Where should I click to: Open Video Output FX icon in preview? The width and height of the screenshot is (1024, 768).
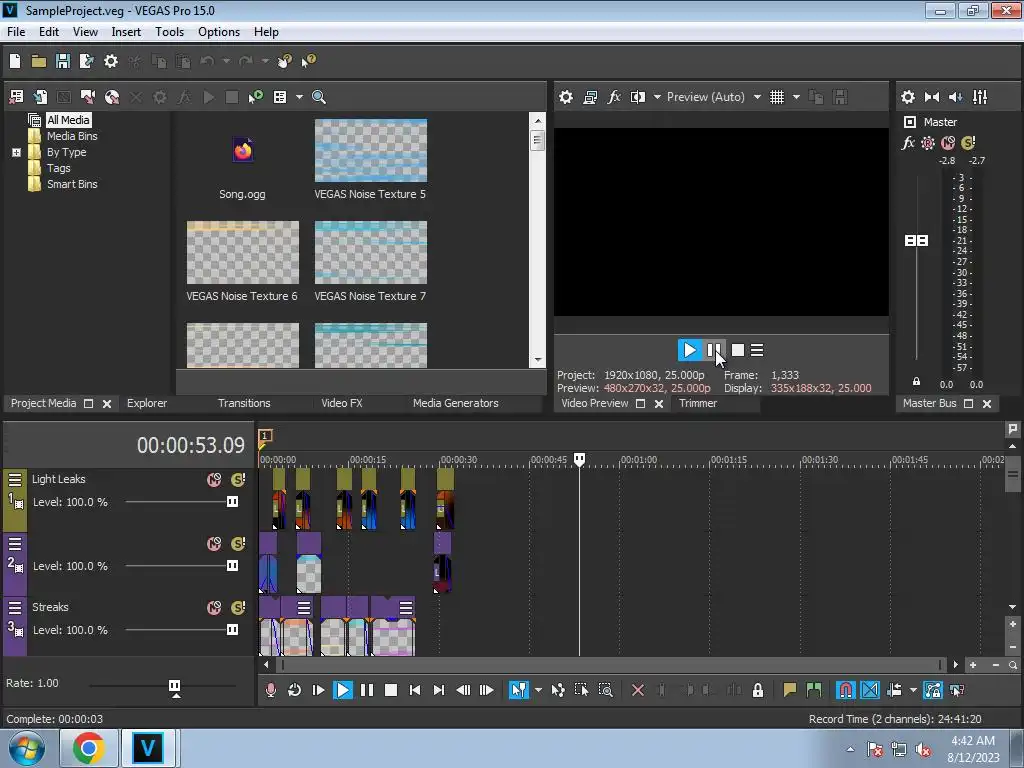[614, 97]
